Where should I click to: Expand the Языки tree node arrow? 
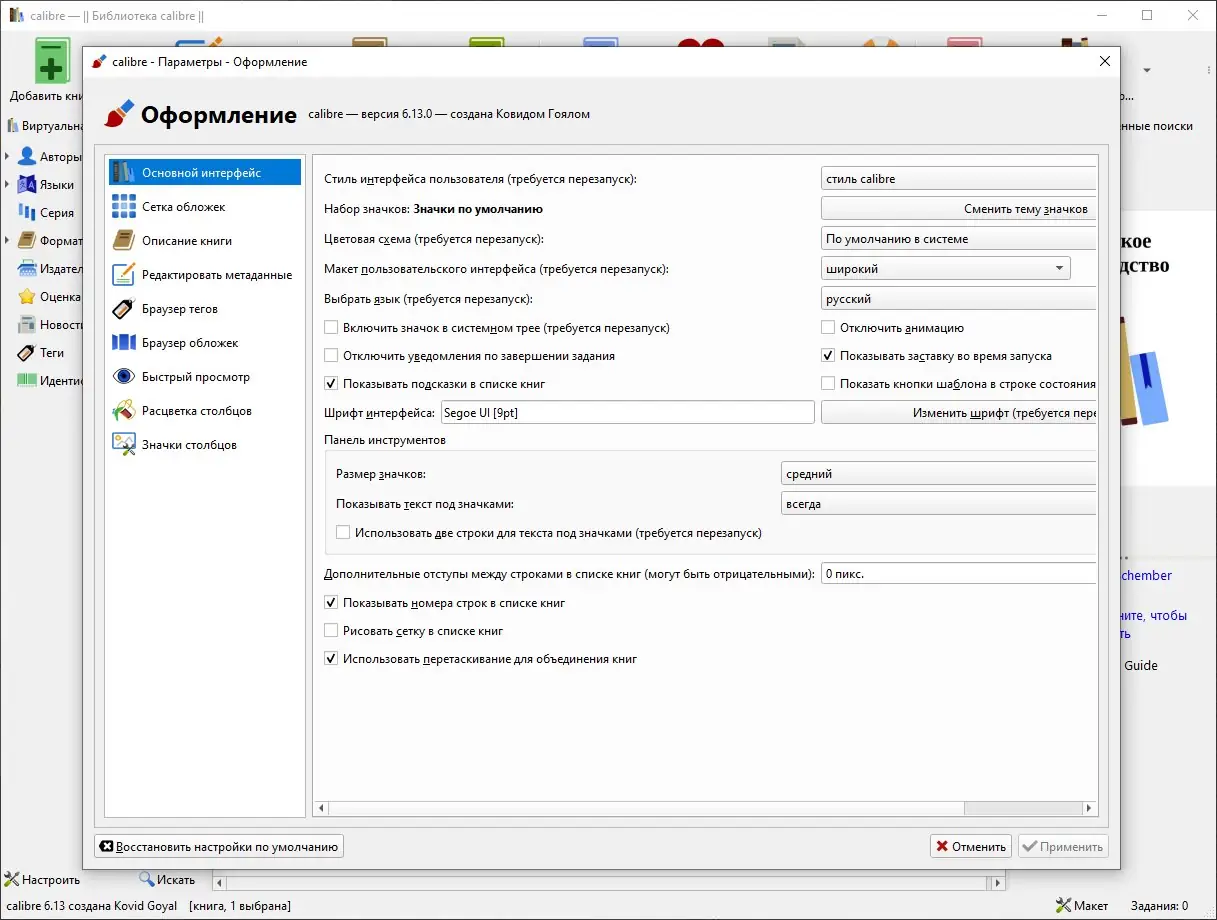click(x=7, y=185)
